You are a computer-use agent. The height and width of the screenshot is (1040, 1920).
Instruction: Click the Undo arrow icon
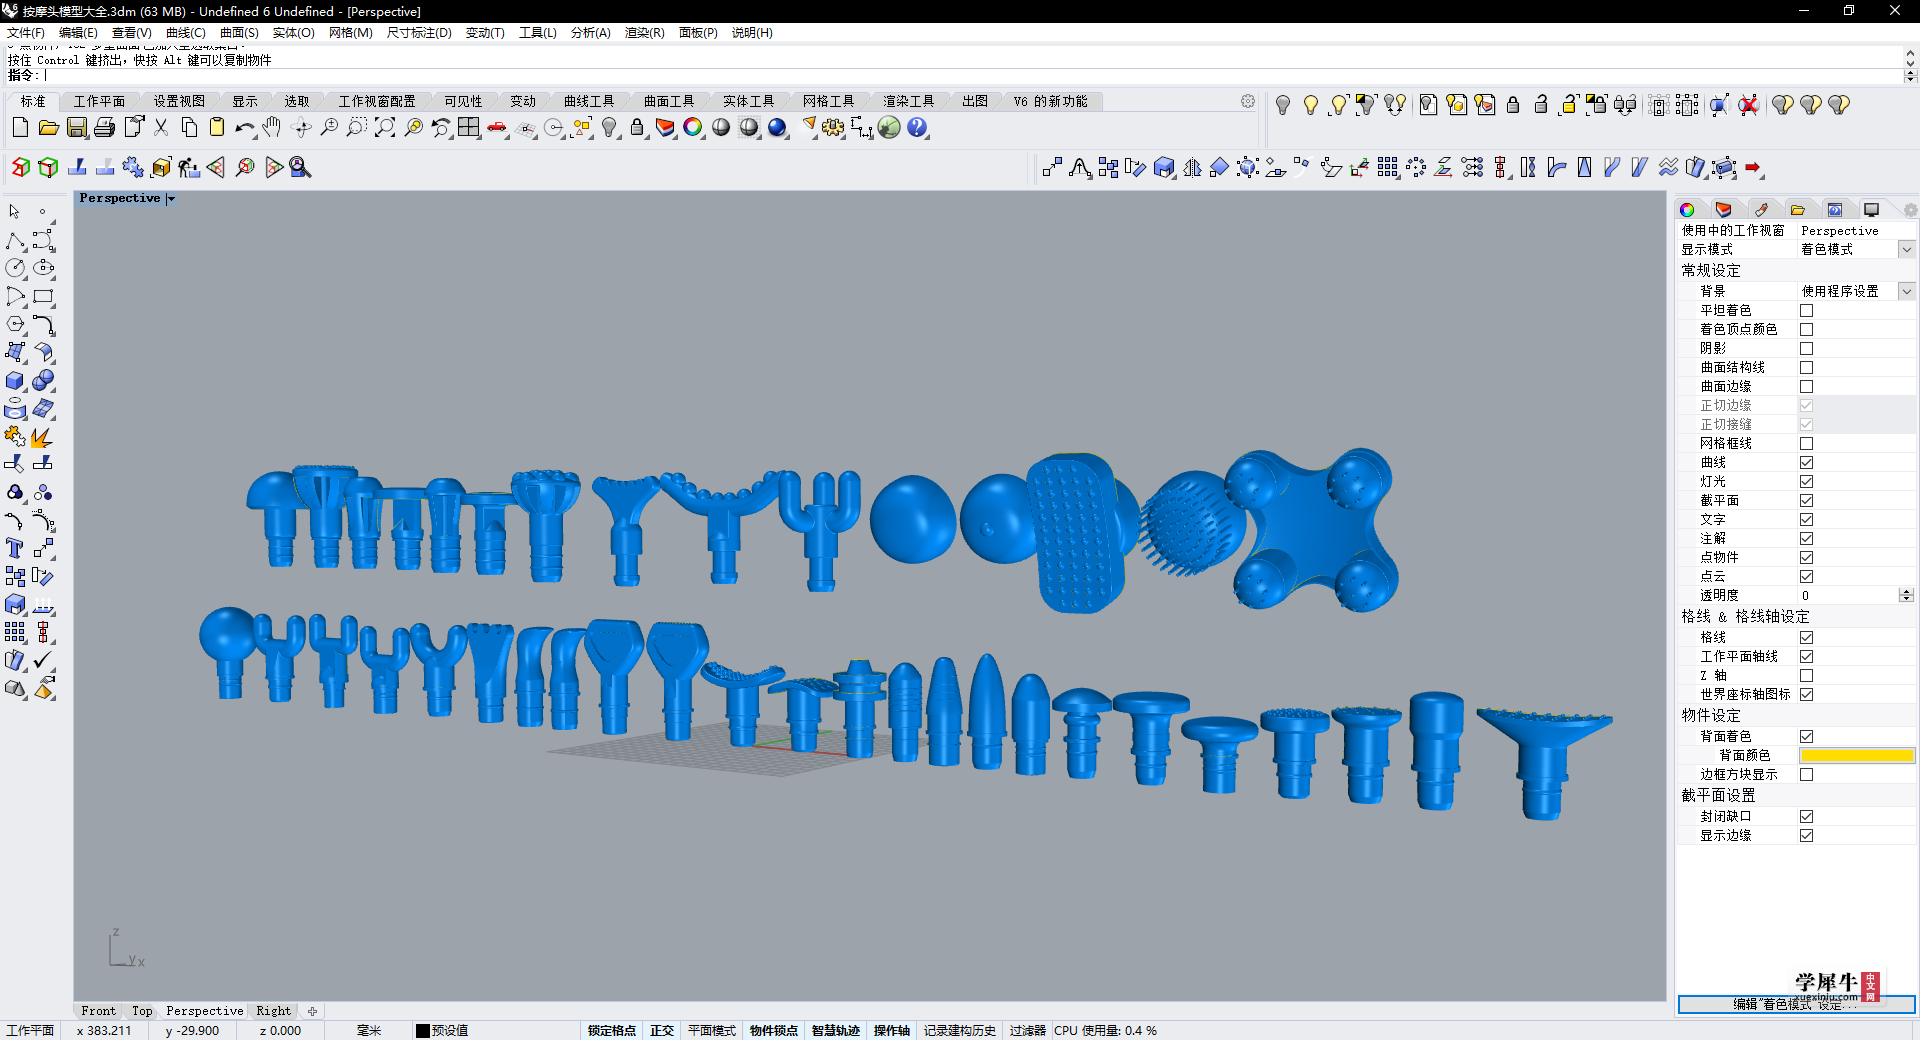pos(245,128)
